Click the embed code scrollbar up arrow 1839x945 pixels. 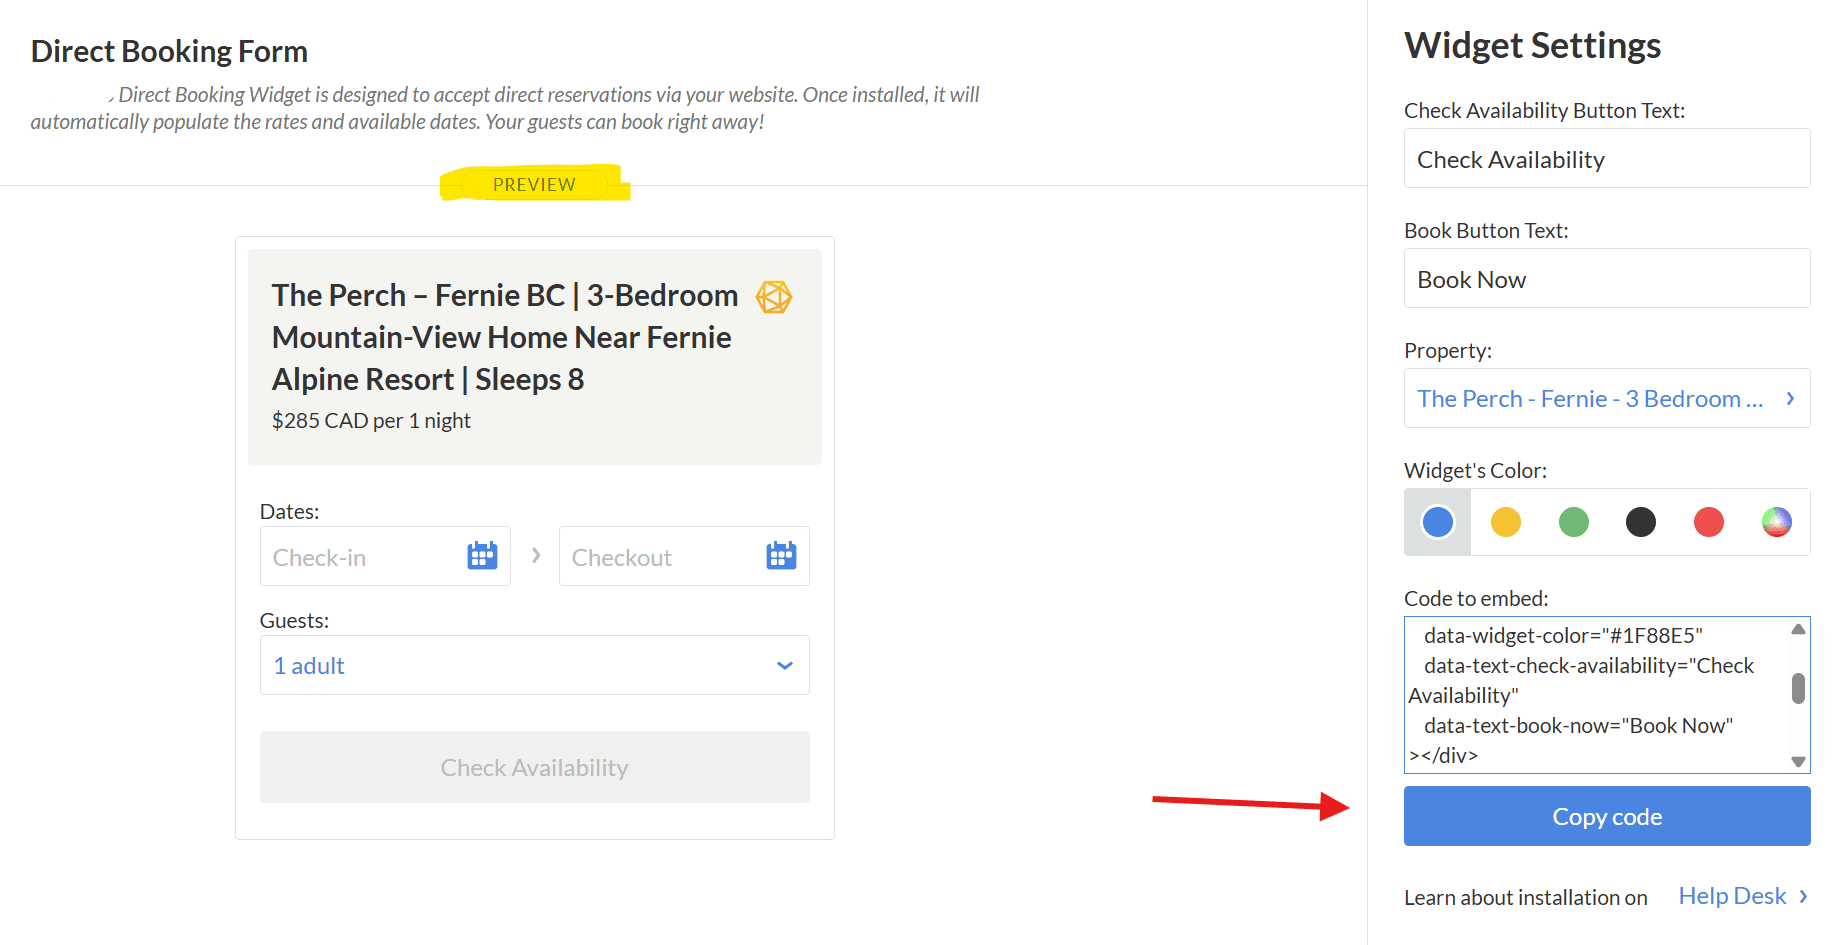coord(1798,629)
